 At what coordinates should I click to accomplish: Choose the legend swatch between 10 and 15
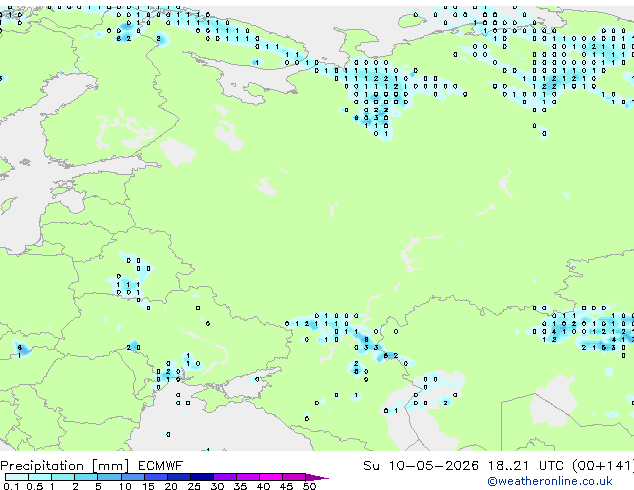tap(132, 477)
